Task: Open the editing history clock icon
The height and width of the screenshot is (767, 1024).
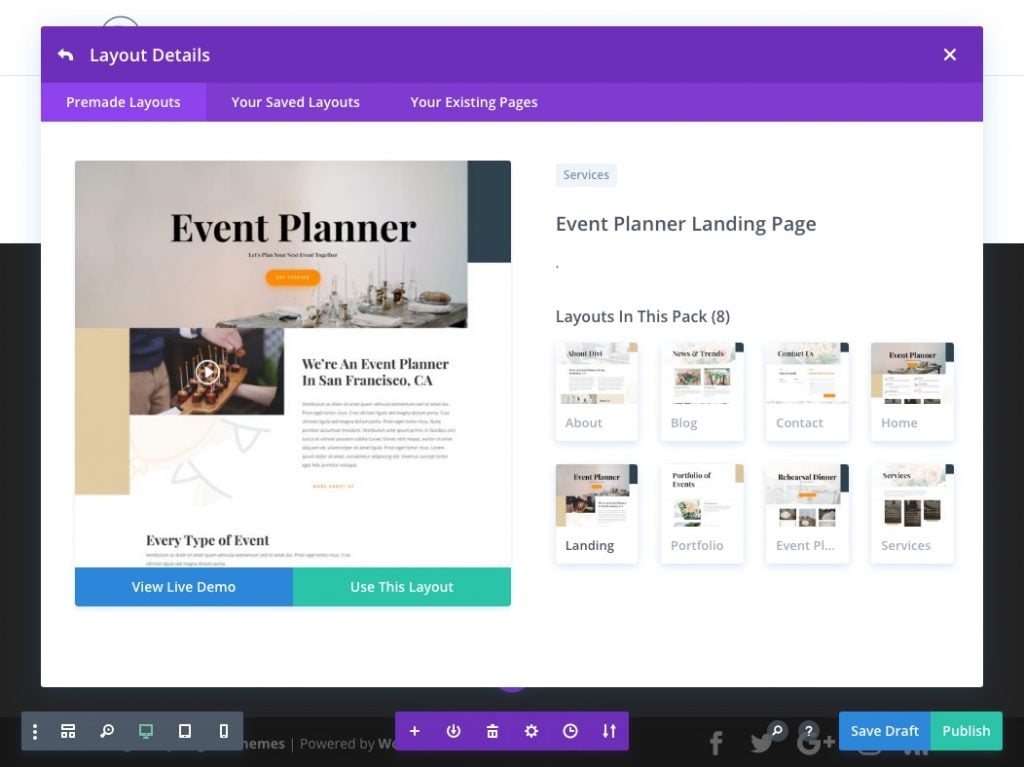Action: coord(570,731)
